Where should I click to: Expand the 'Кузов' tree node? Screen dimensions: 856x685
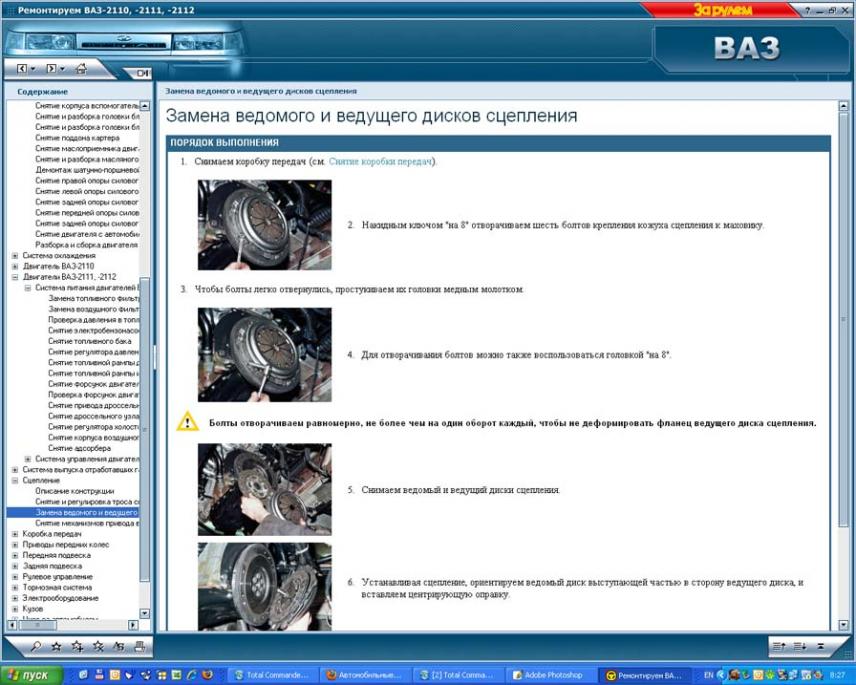click(x=15, y=609)
